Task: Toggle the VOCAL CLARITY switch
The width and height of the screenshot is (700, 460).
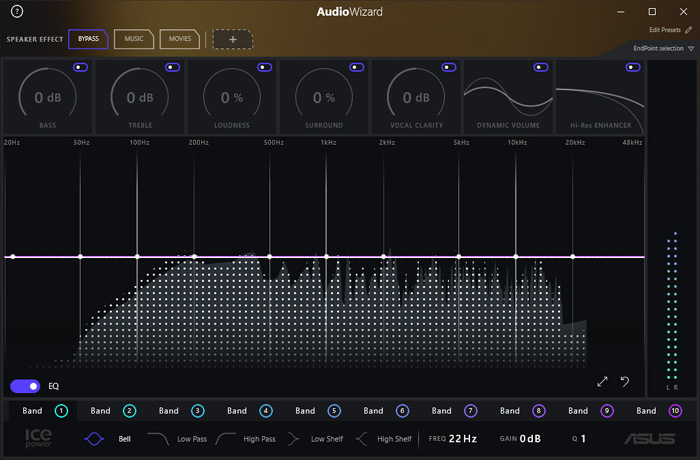Action: pyautogui.click(x=449, y=67)
